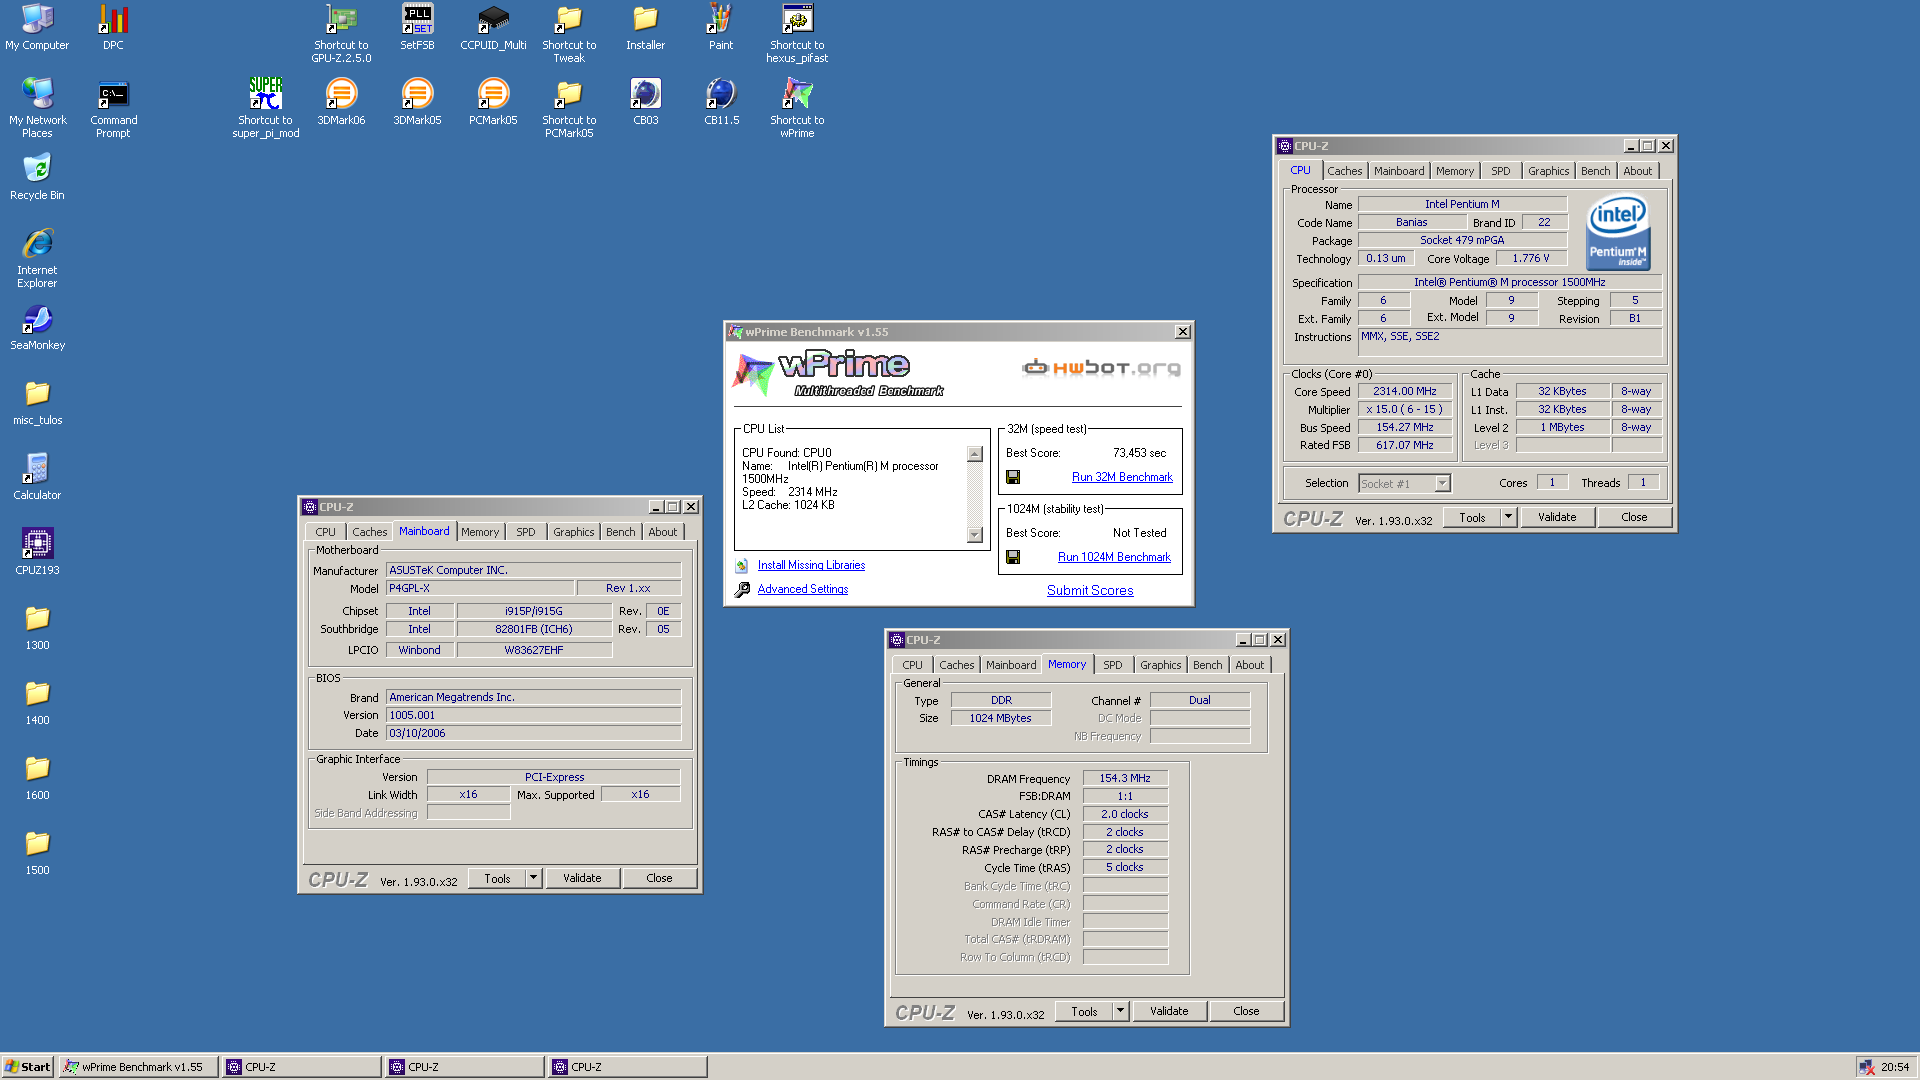Open the Tweak shortcut folder
1920x1080 pixels.
pyautogui.click(x=569, y=33)
